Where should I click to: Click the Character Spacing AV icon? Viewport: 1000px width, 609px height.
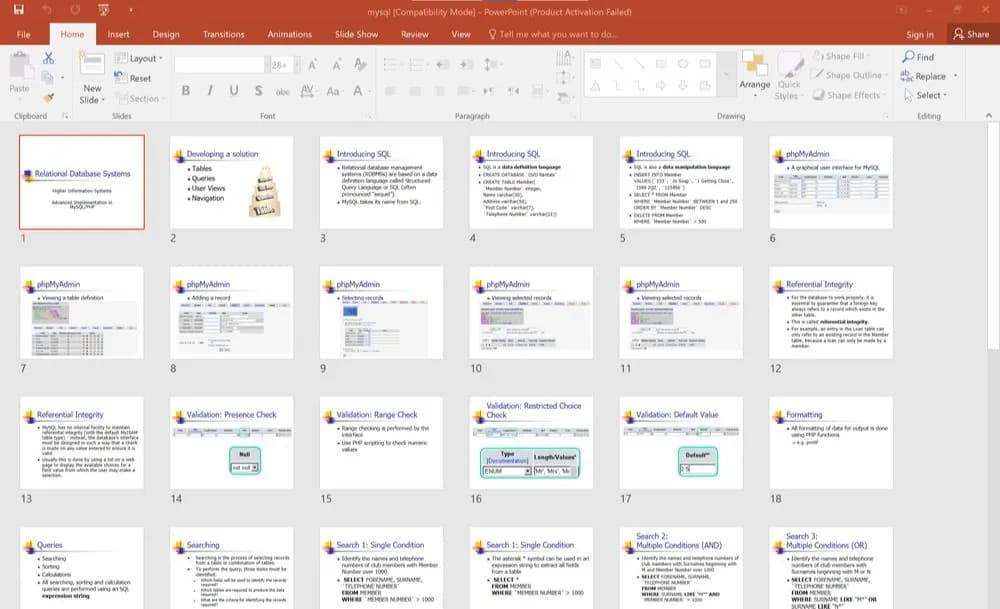[307, 91]
